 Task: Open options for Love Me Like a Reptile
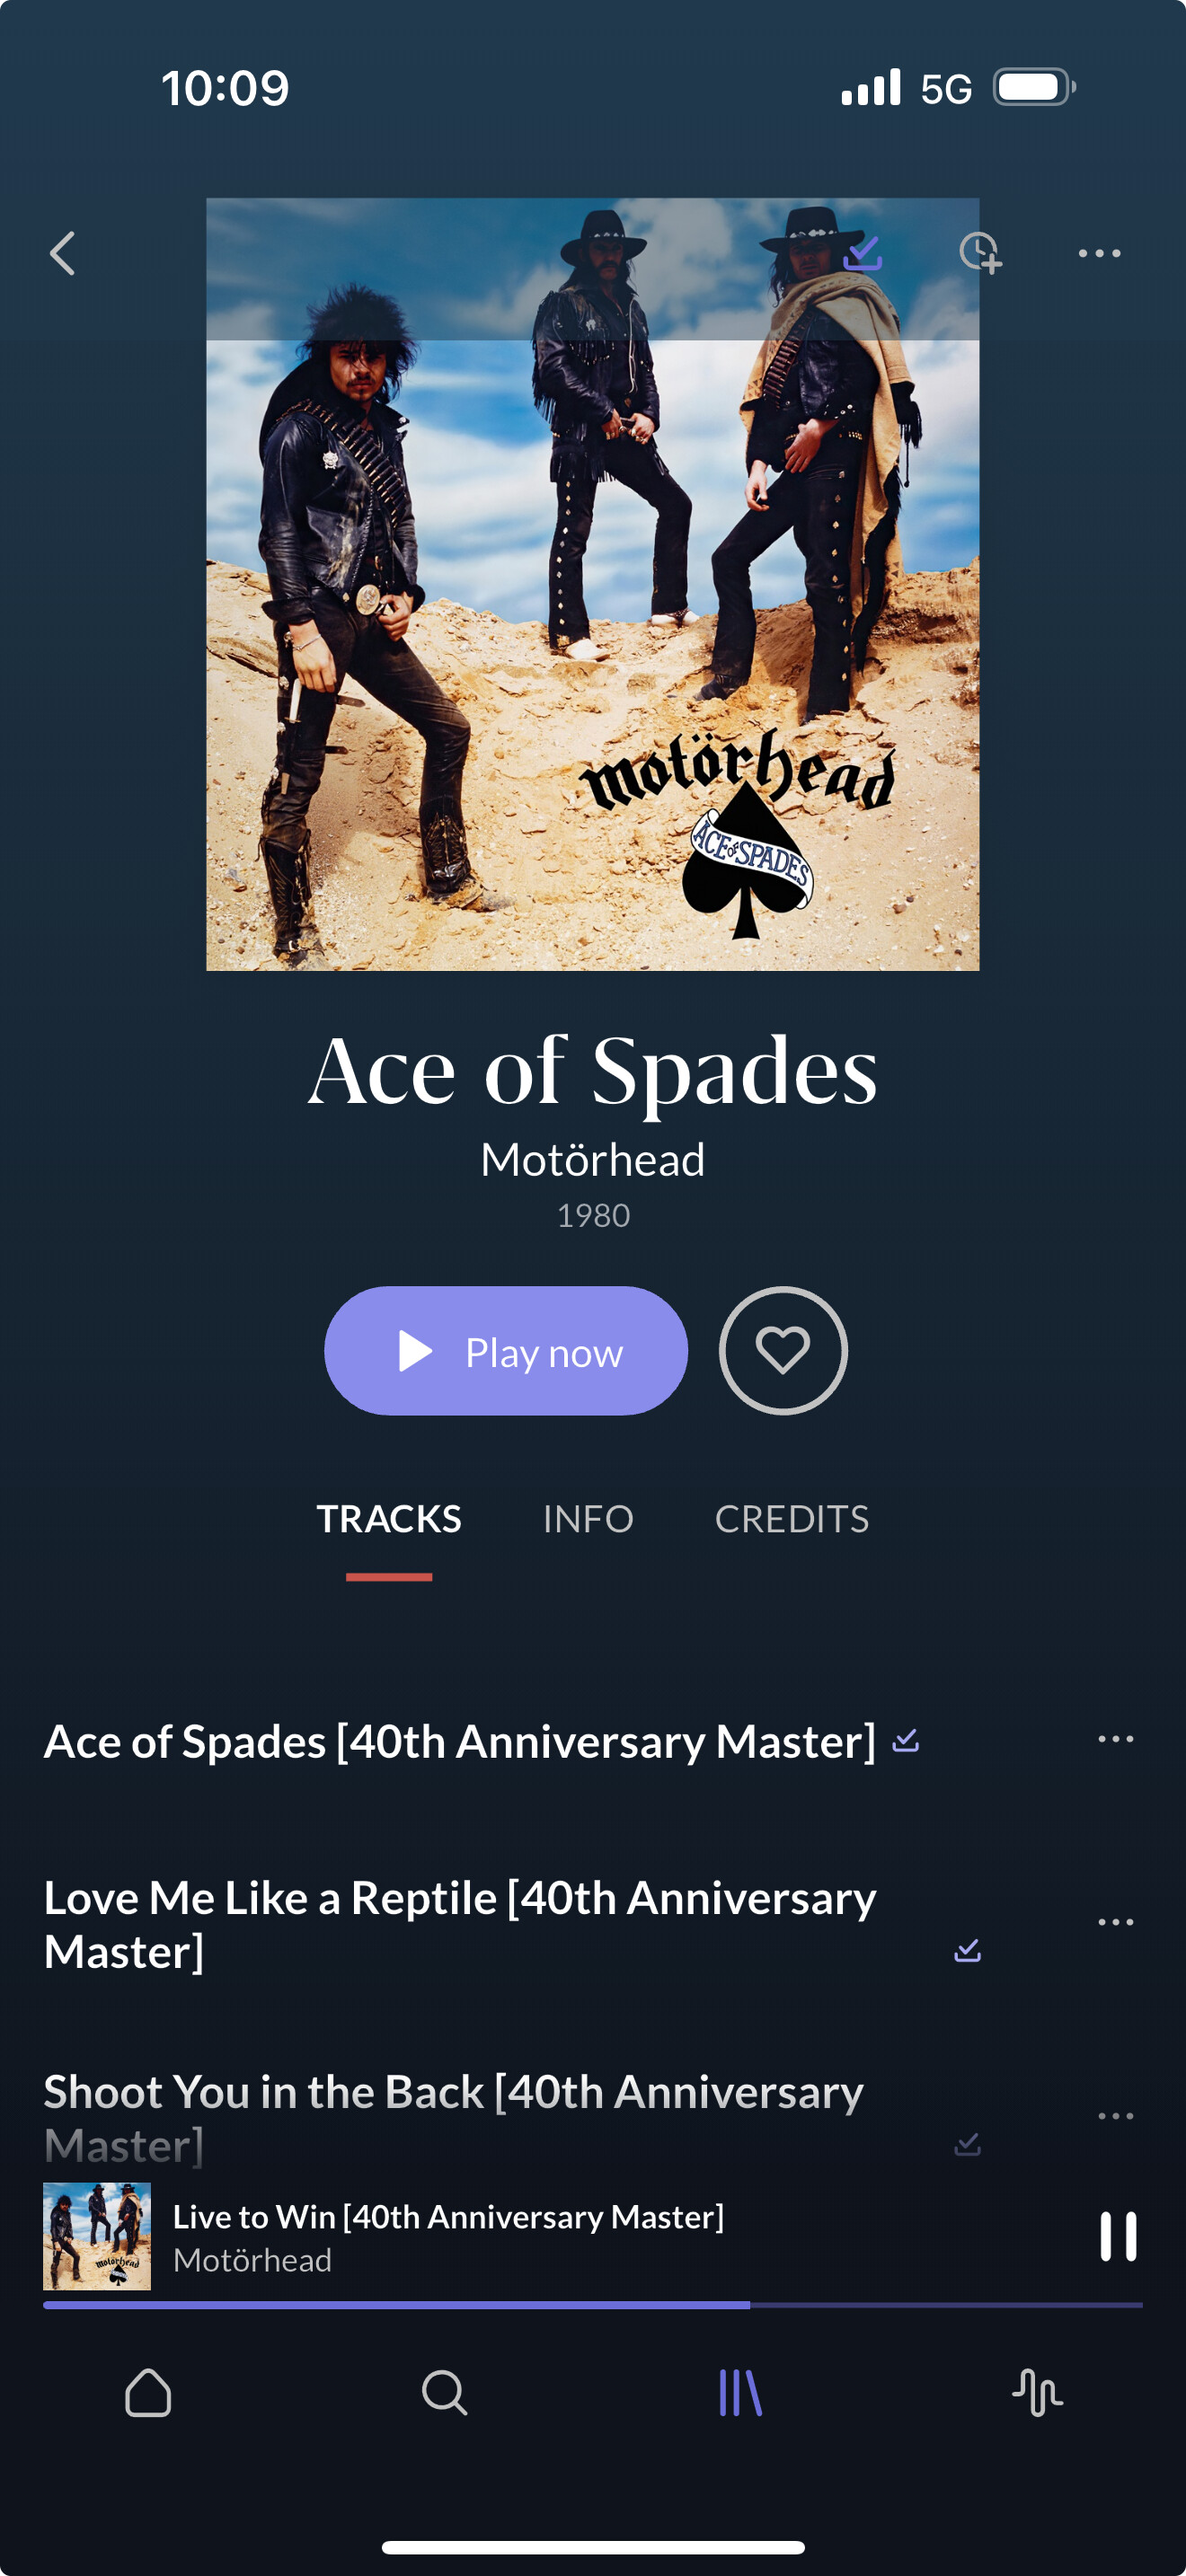pos(1115,1922)
